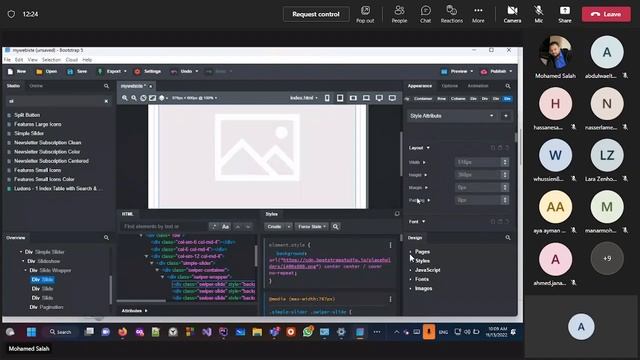Select Container in the breadcrumb bar
The width and height of the screenshot is (640, 360).
(x=423, y=99)
